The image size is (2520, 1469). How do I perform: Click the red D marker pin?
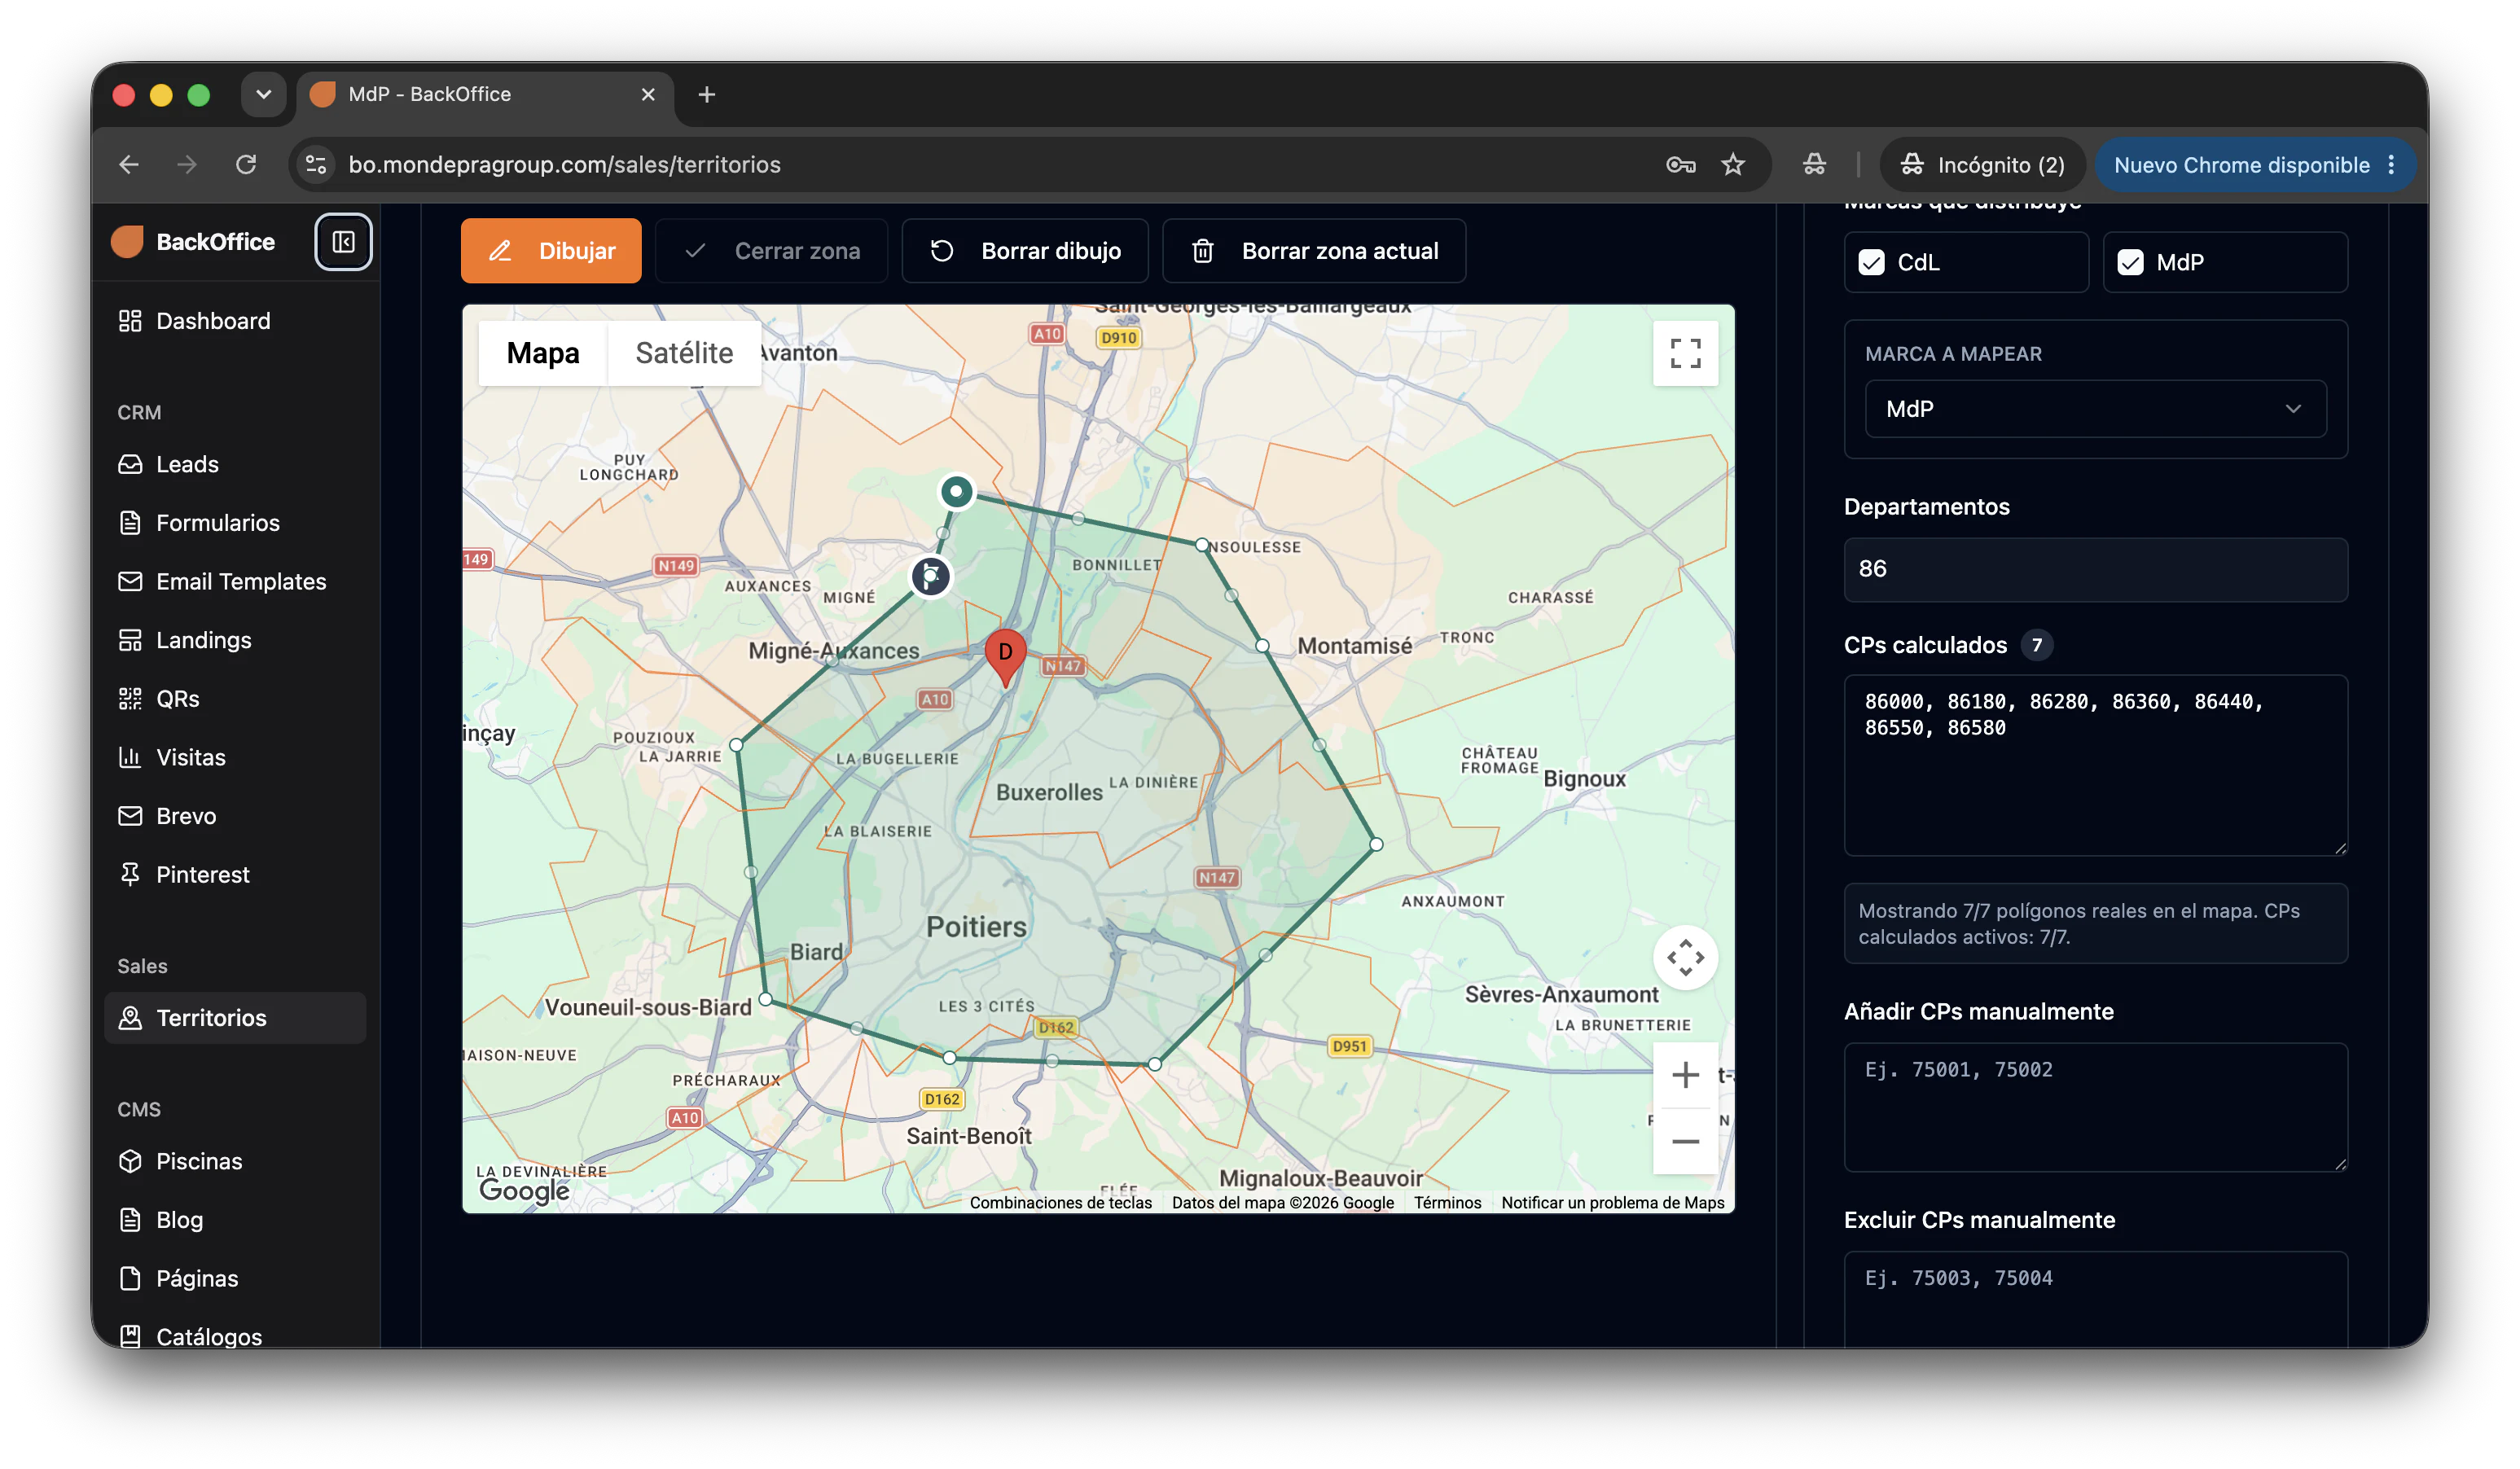tap(1005, 655)
